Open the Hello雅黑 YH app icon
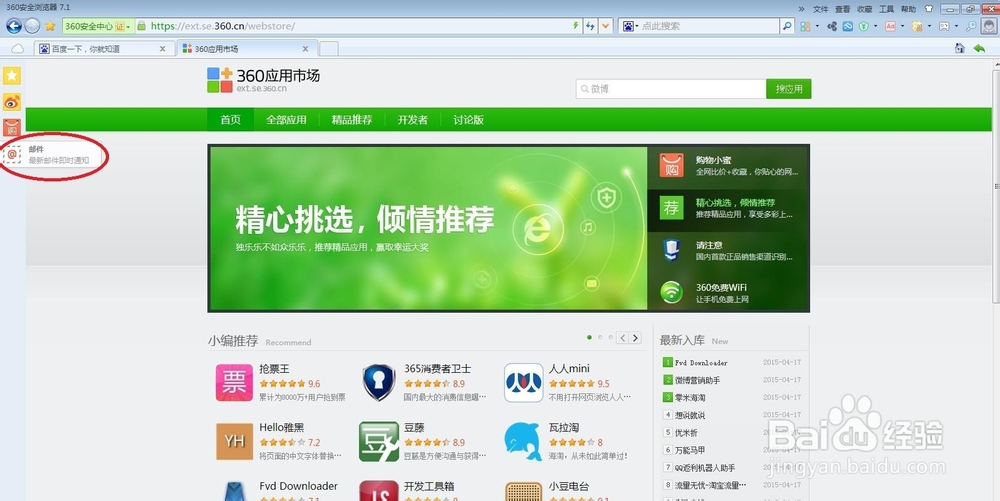 tap(234, 441)
